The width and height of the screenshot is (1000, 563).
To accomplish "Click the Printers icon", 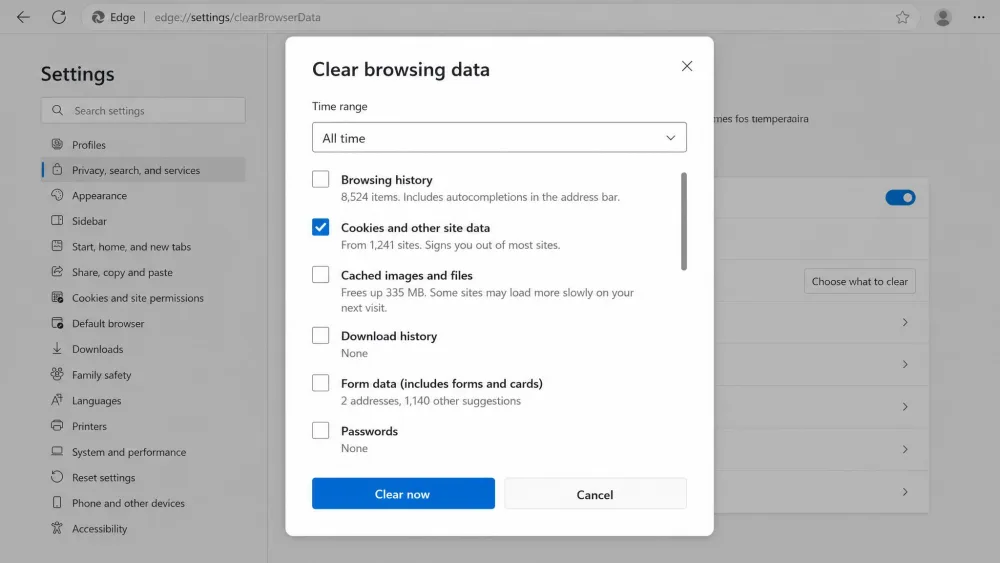I will click(x=57, y=425).
